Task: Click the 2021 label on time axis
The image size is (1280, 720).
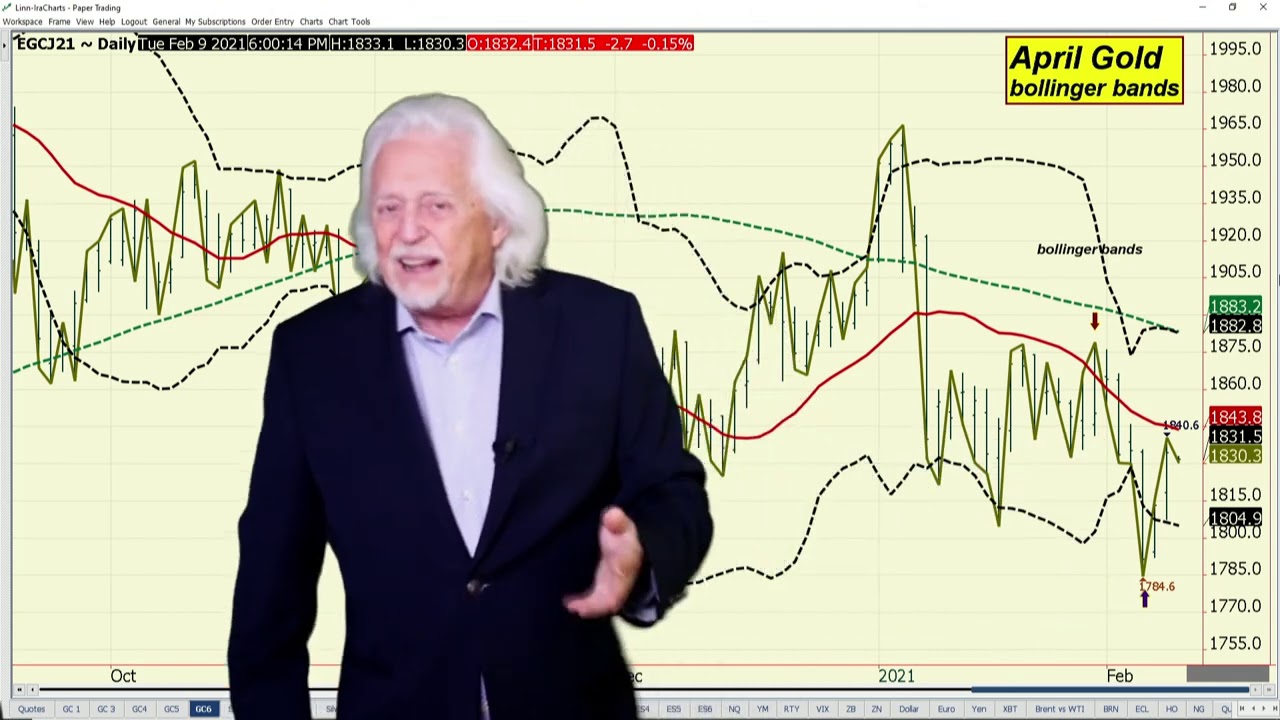Action: click(896, 676)
